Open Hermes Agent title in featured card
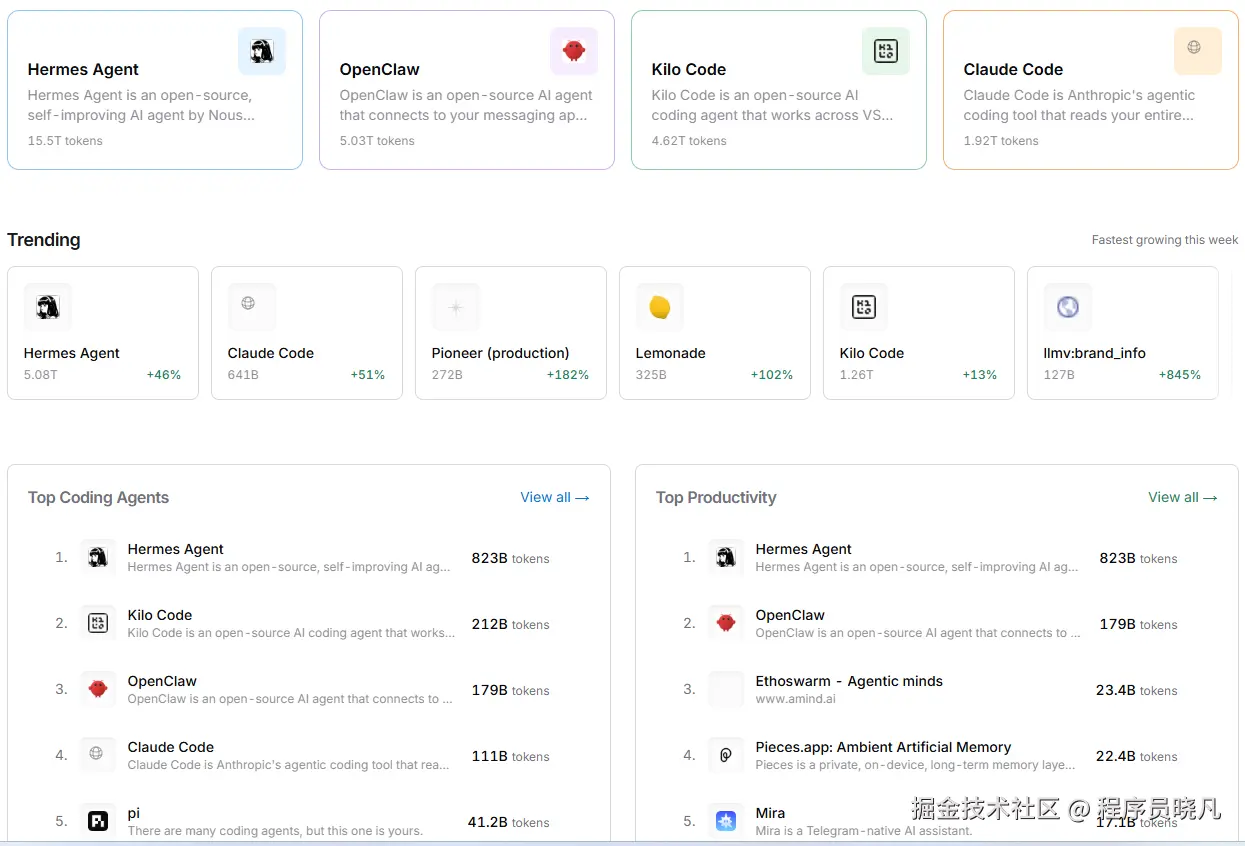1245x846 pixels. (83, 69)
